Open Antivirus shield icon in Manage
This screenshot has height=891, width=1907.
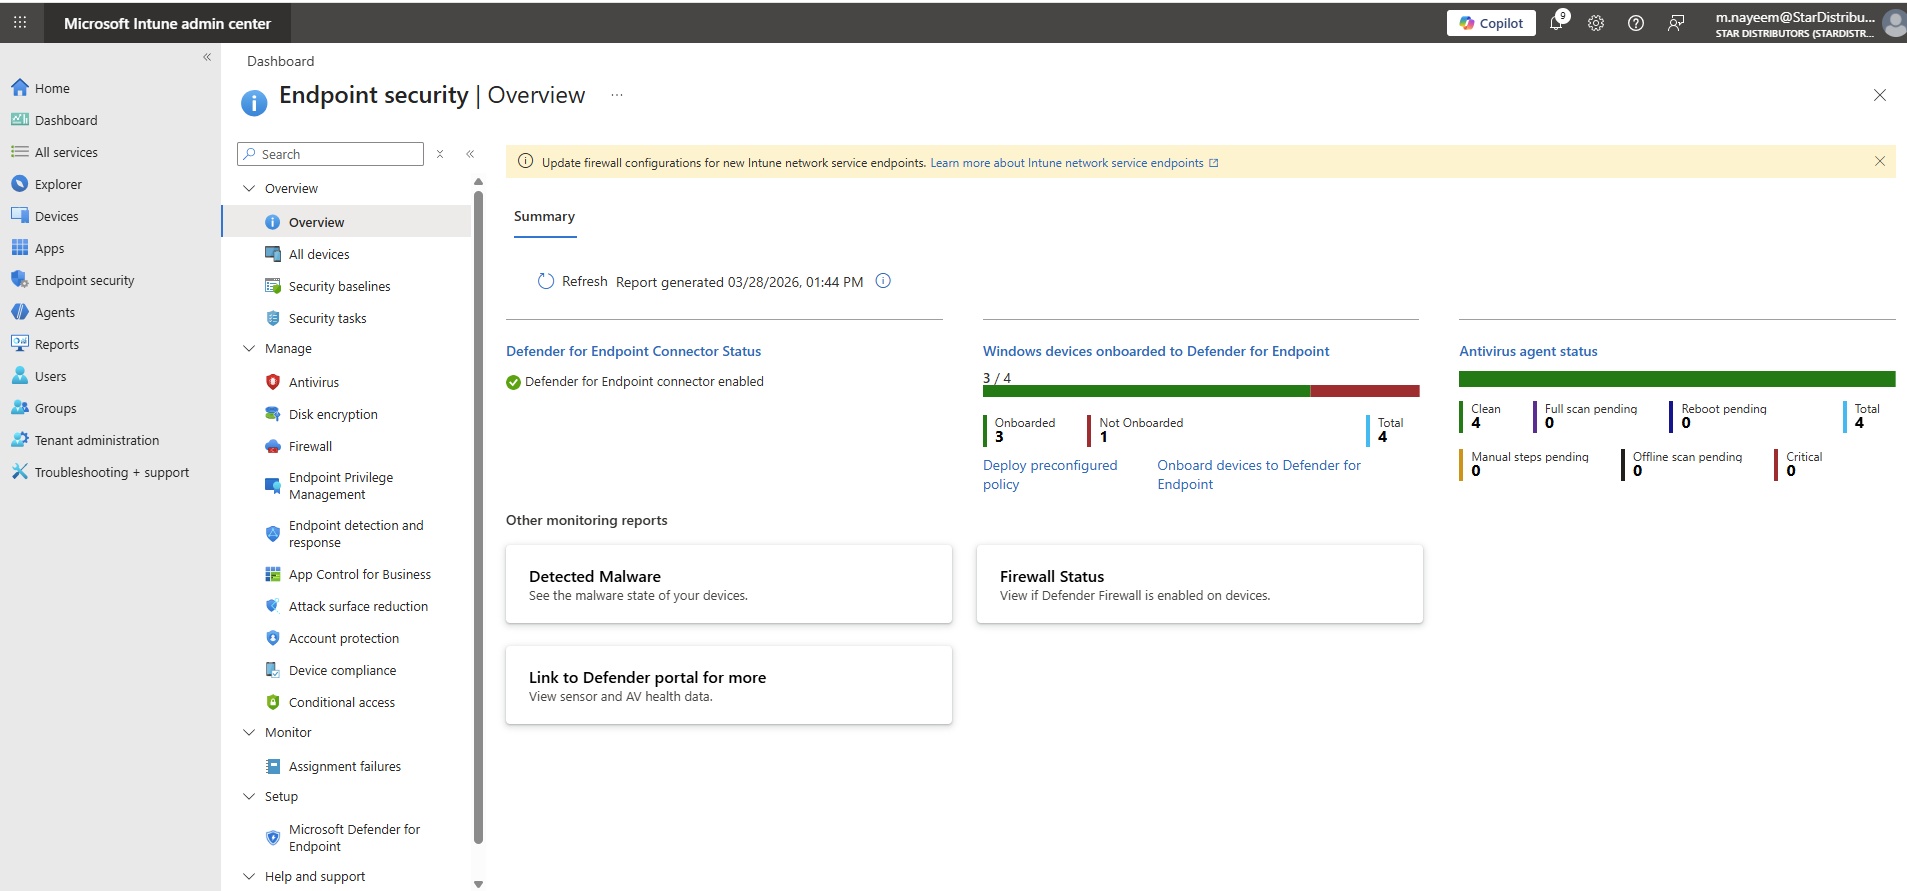tap(272, 382)
